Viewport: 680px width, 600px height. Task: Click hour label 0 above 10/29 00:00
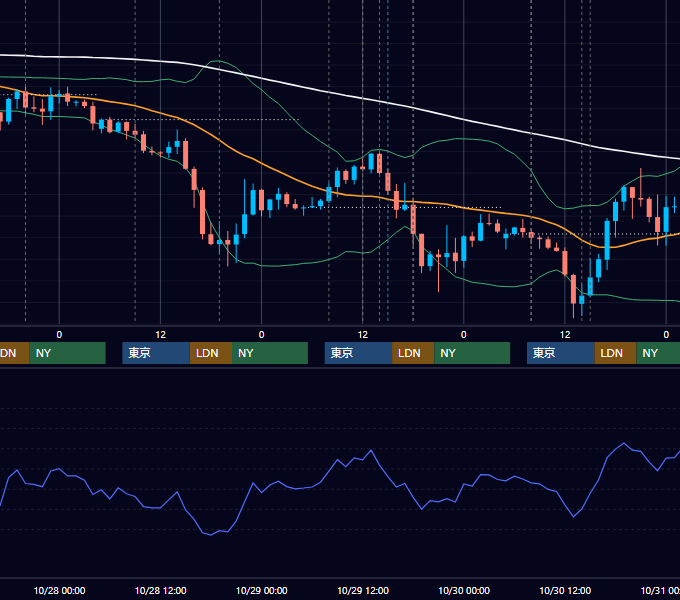tap(262, 335)
